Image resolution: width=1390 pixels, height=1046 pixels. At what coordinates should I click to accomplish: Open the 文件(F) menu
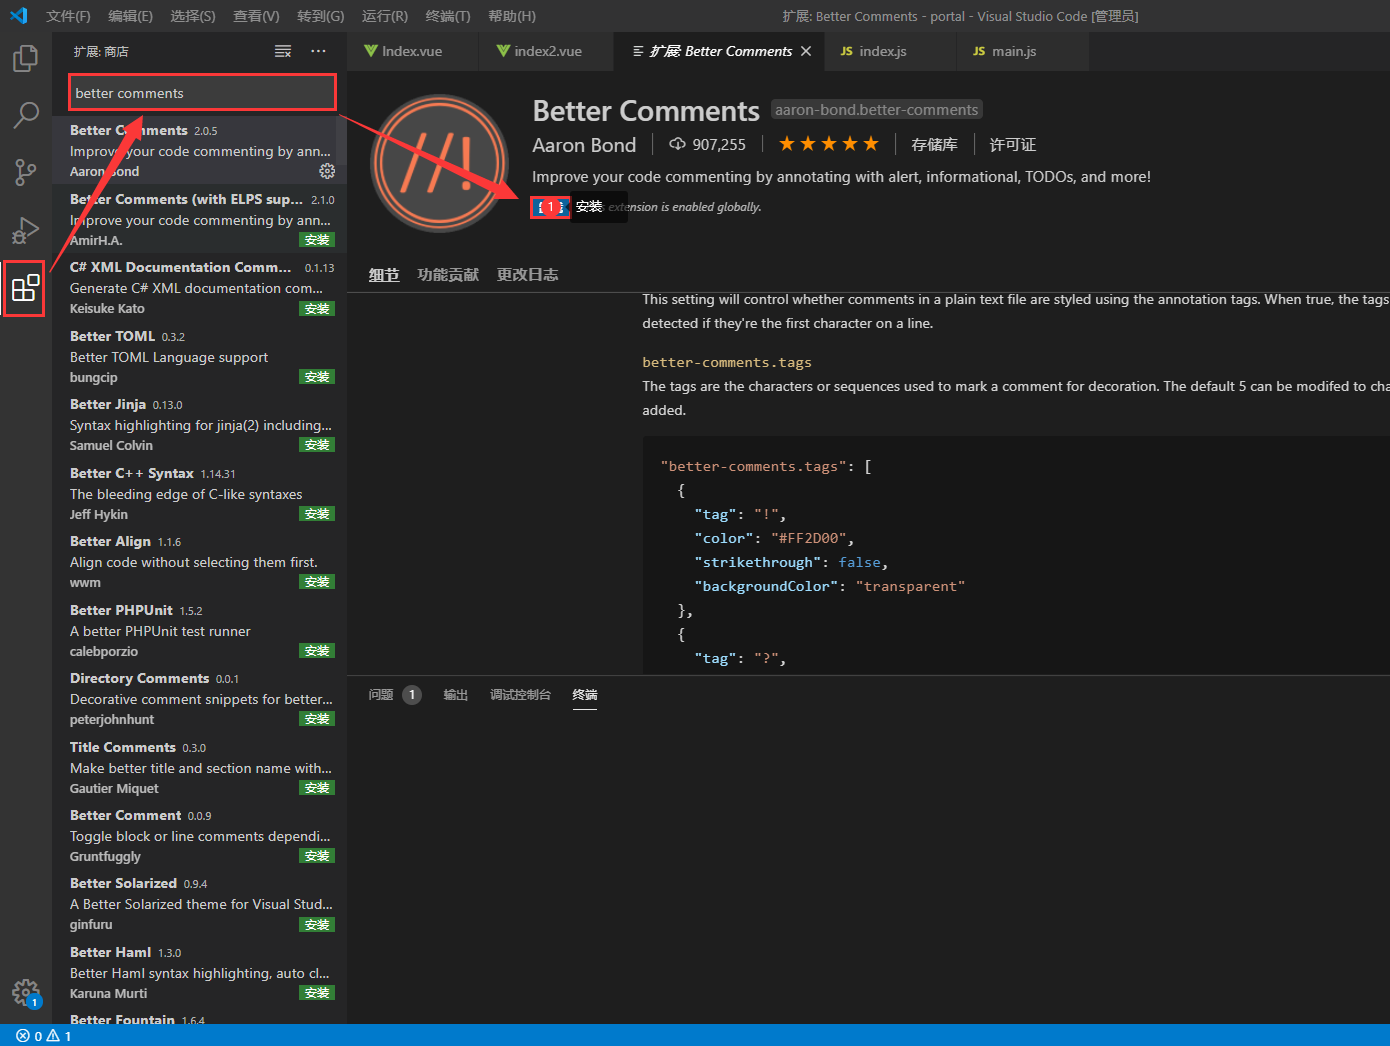tap(67, 16)
